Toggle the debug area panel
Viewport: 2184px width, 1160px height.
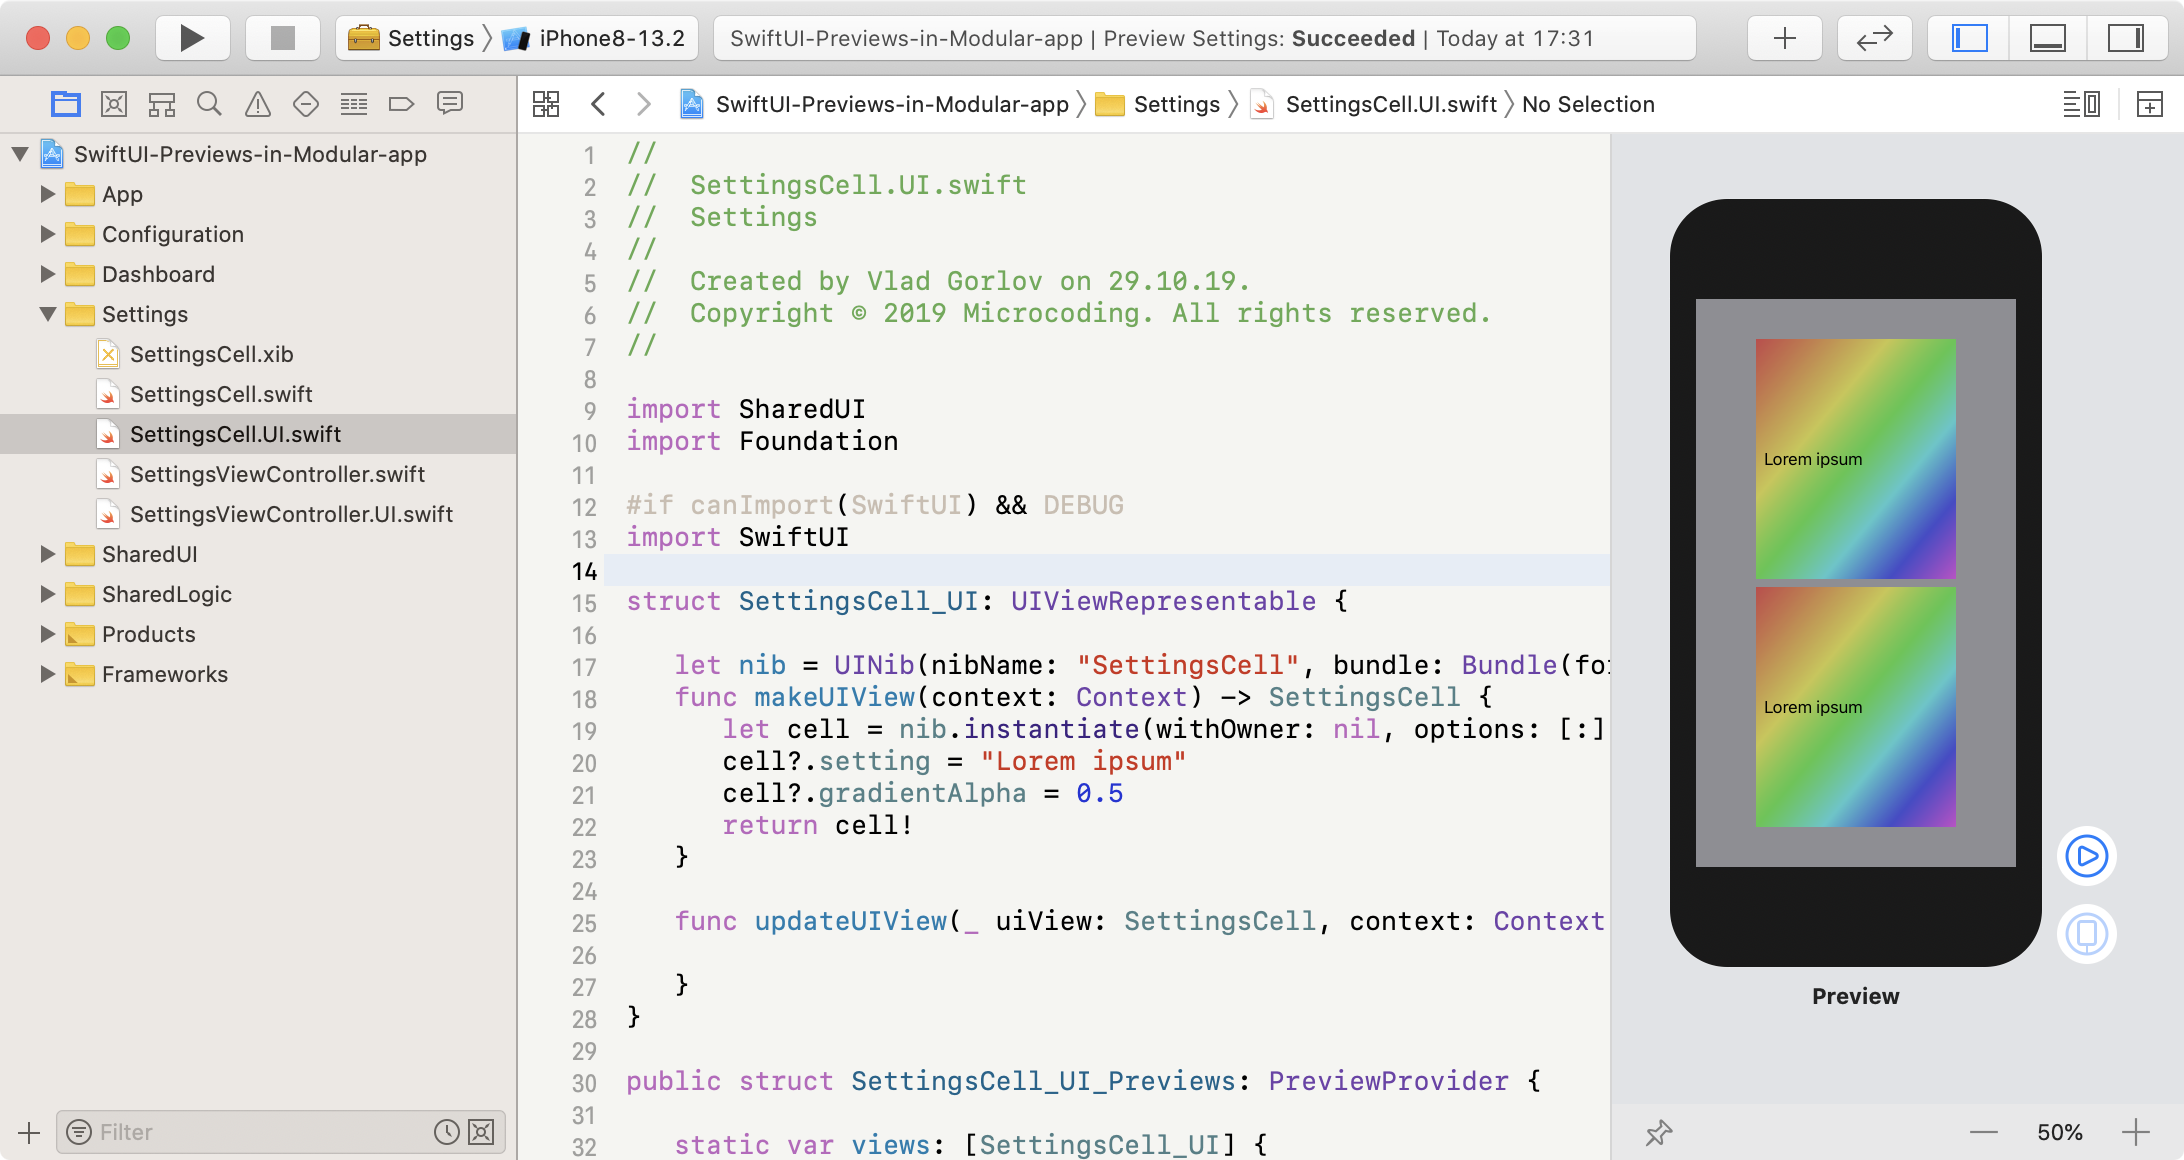(x=2047, y=38)
